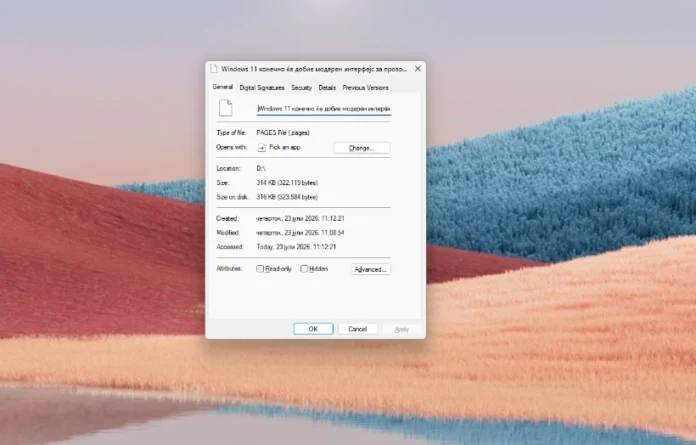Close the properties dialog with X
This screenshot has height=445, width=696.
pyautogui.click(x=418, y=69)
